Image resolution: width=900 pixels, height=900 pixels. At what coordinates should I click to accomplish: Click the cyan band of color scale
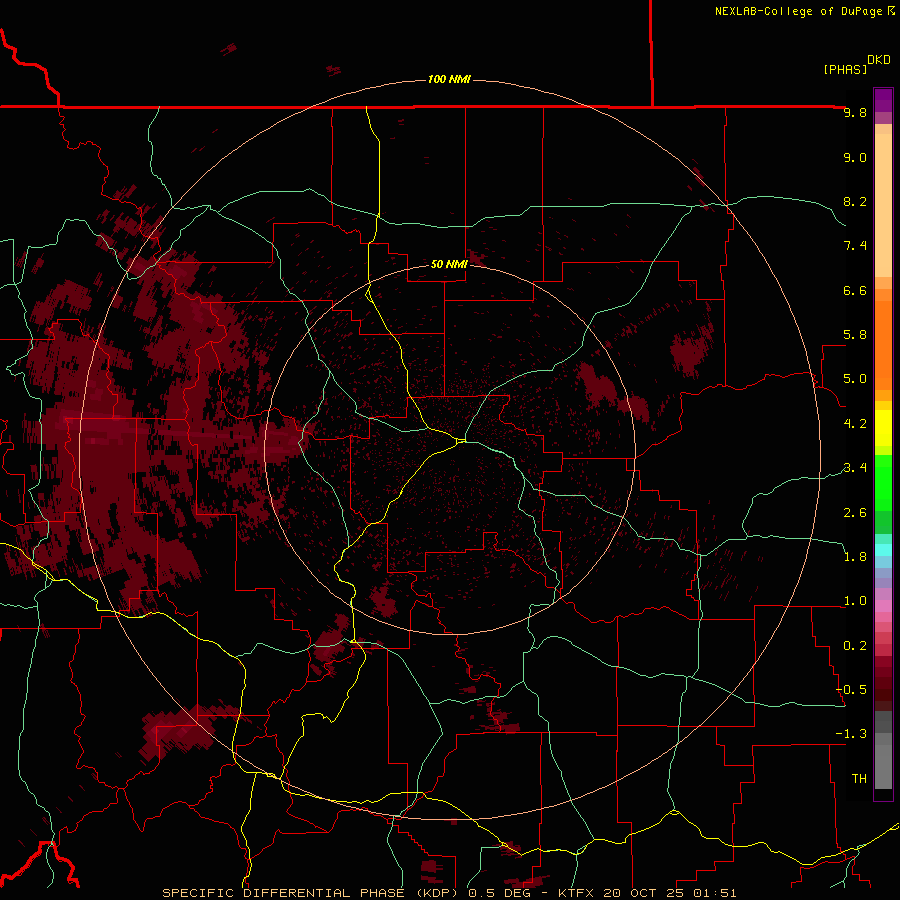883,550
